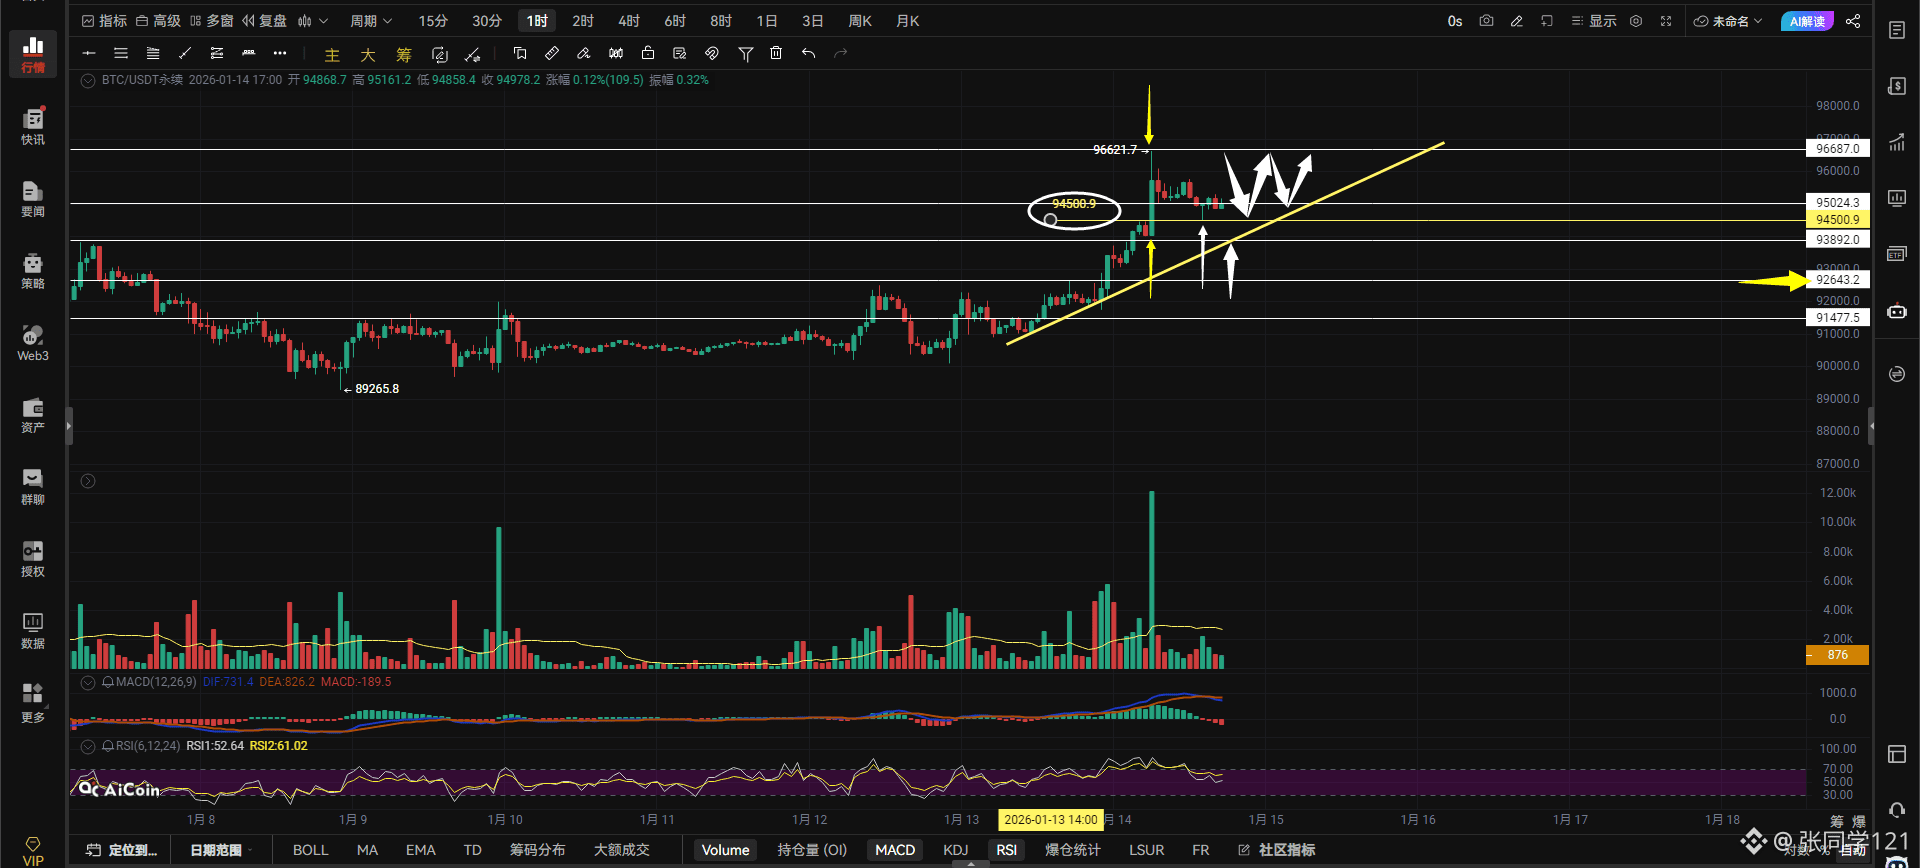Image resolution: width=1920 pixels, height=868 pixels.
Task: Open the dollar bill icon in right sidebar
Action: (1897, 86)
